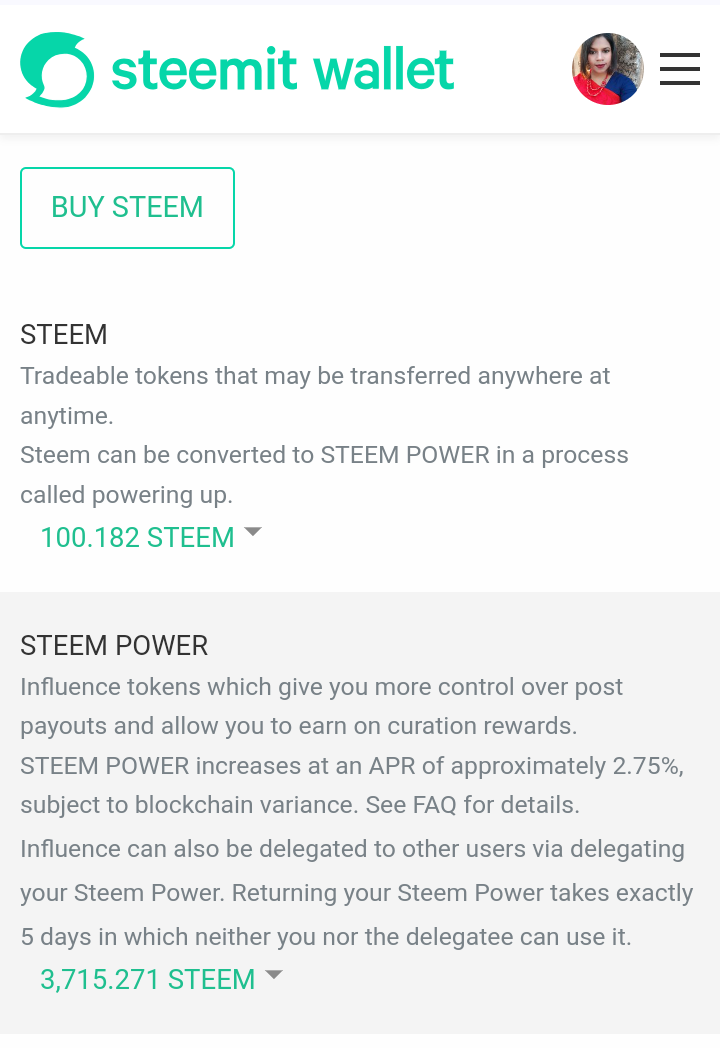Click the "payouts and allow you to earn" line
Viewport: 720px width, 1048px height.
[298, 727]
